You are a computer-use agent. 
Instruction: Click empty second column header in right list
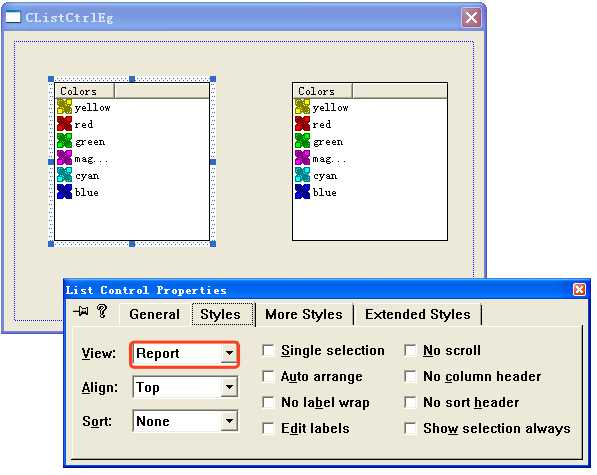click(400, 91)
